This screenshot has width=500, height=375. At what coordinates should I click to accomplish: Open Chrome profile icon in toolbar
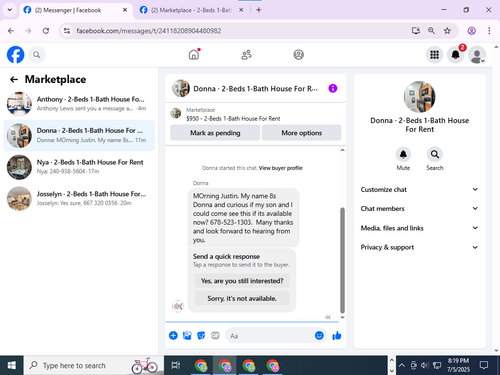click(471, 31)
